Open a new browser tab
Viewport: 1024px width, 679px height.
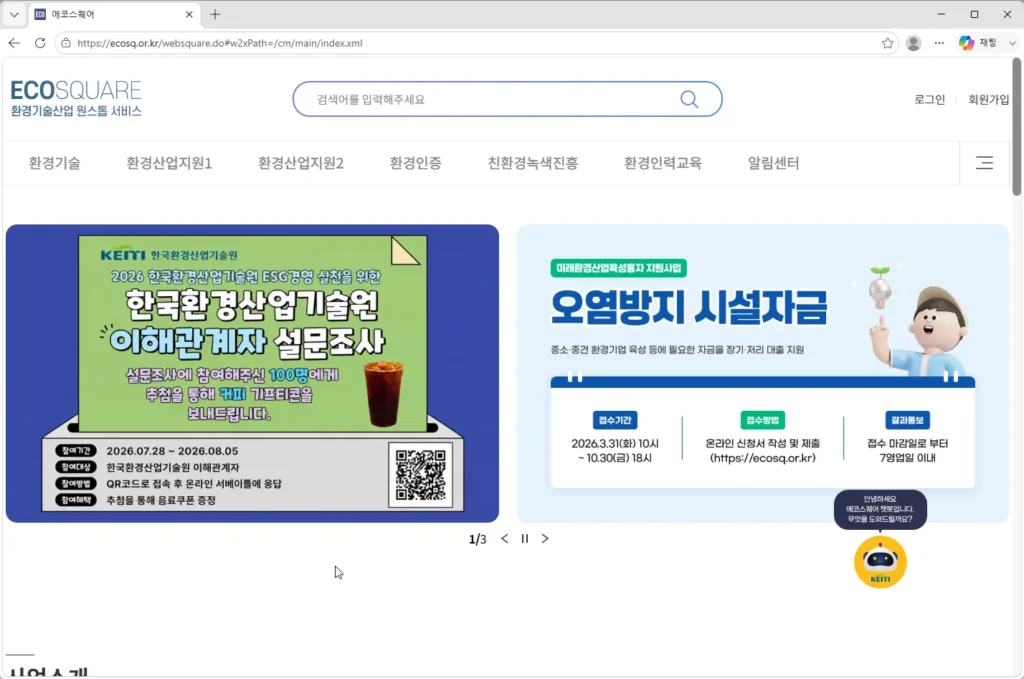point(215,14)
